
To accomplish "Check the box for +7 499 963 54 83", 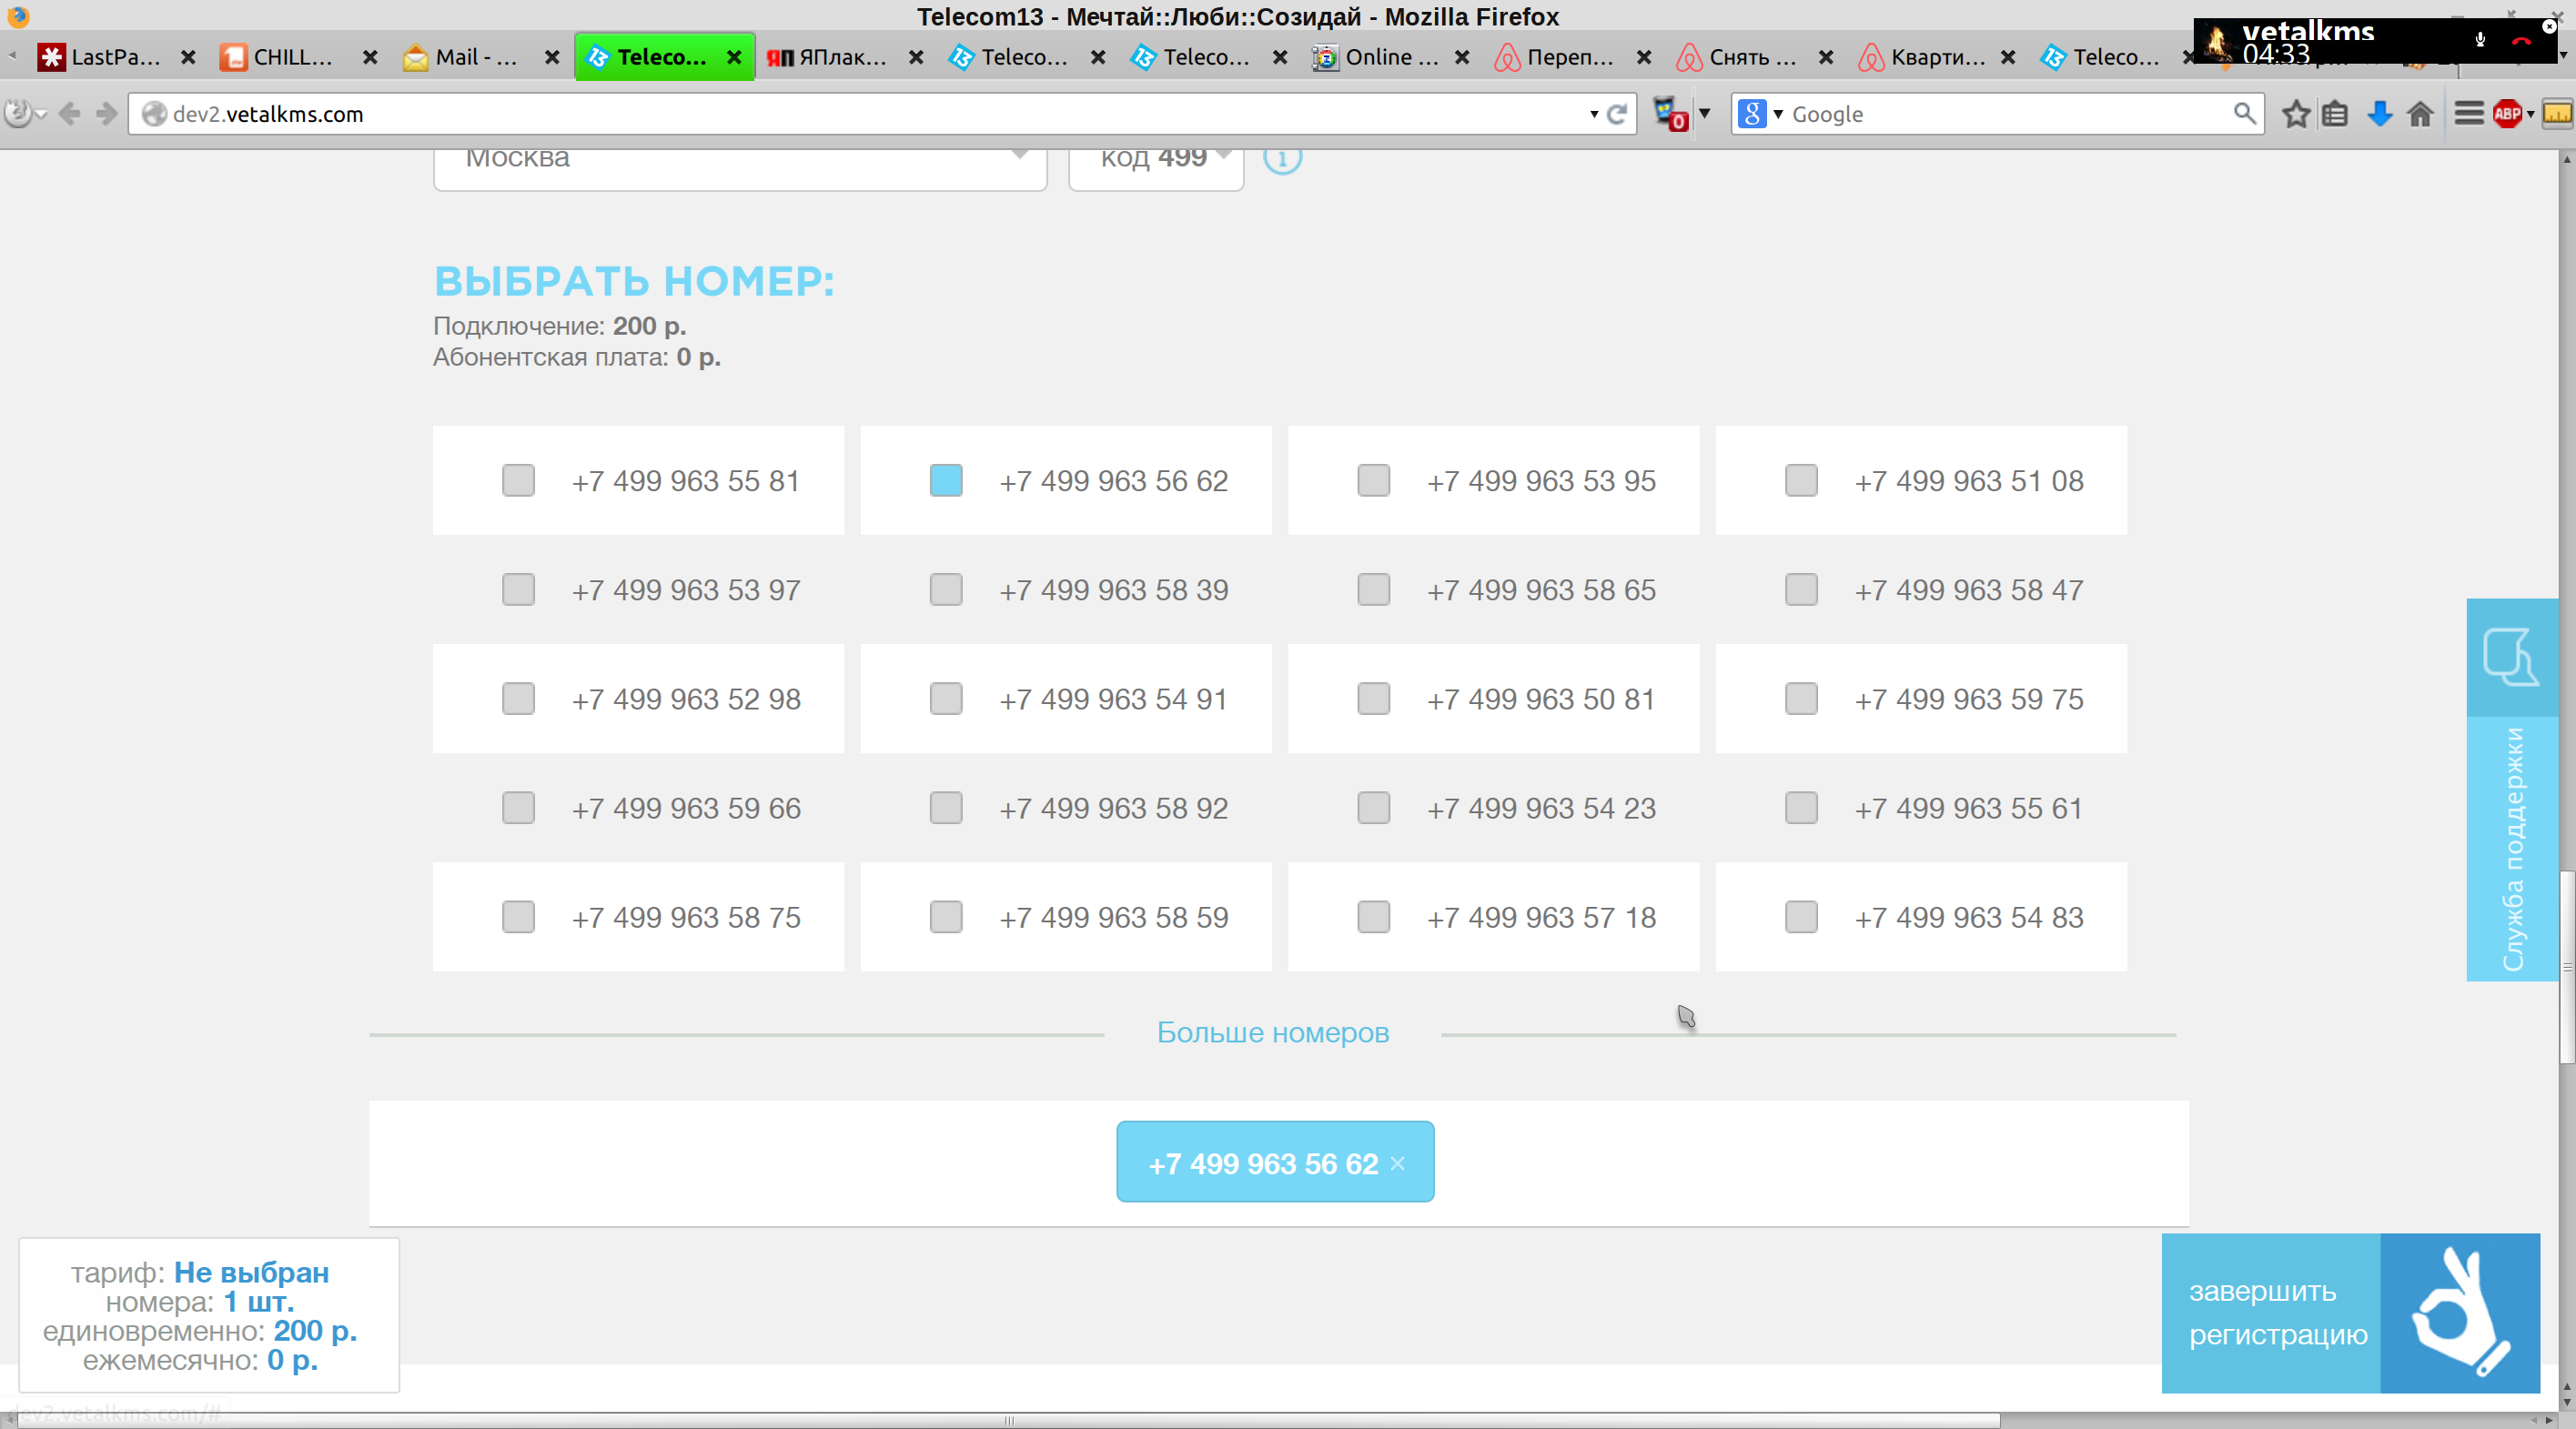I will 1802,917.
